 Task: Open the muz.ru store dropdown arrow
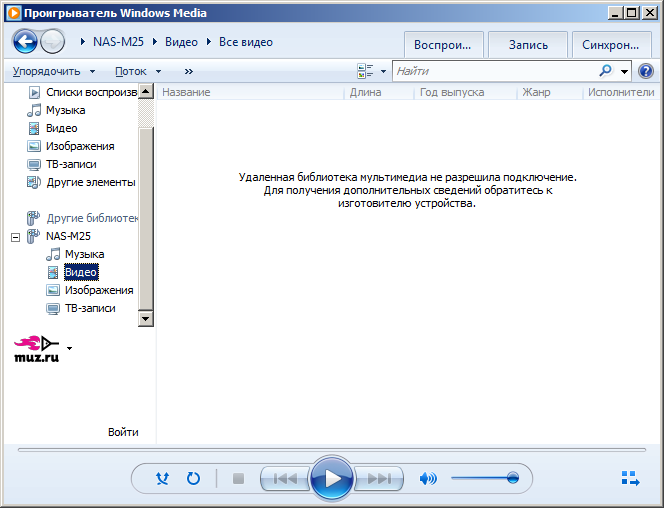point(69,348)
